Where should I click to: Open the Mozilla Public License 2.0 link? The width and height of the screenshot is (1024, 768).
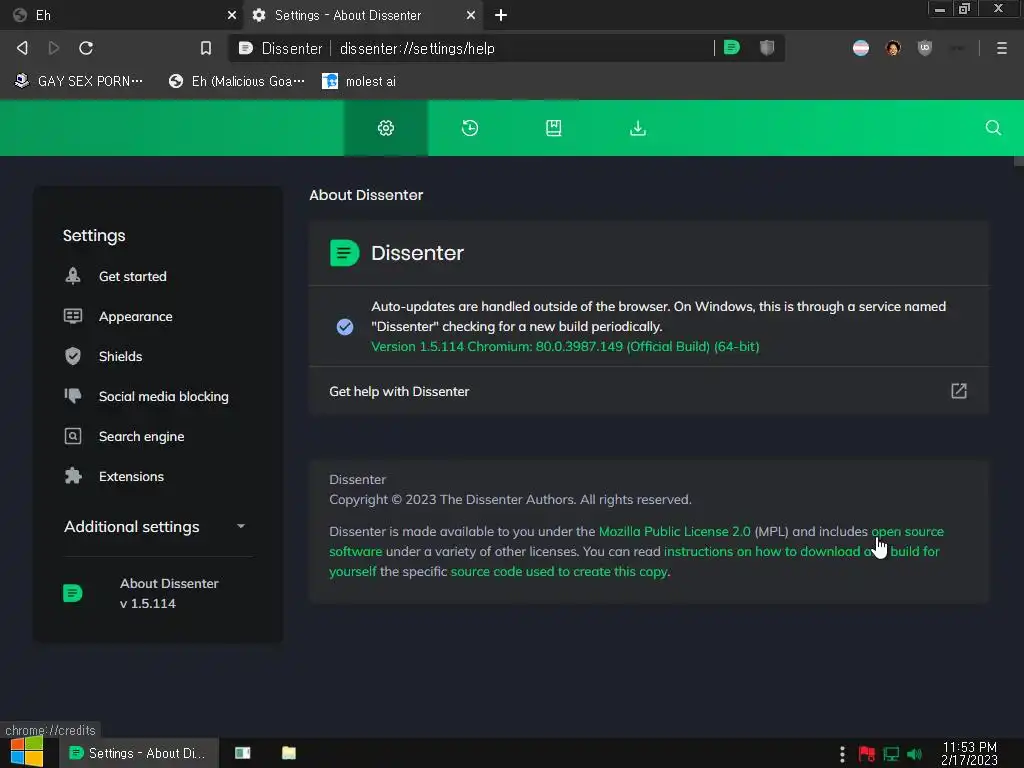(675, 531)
